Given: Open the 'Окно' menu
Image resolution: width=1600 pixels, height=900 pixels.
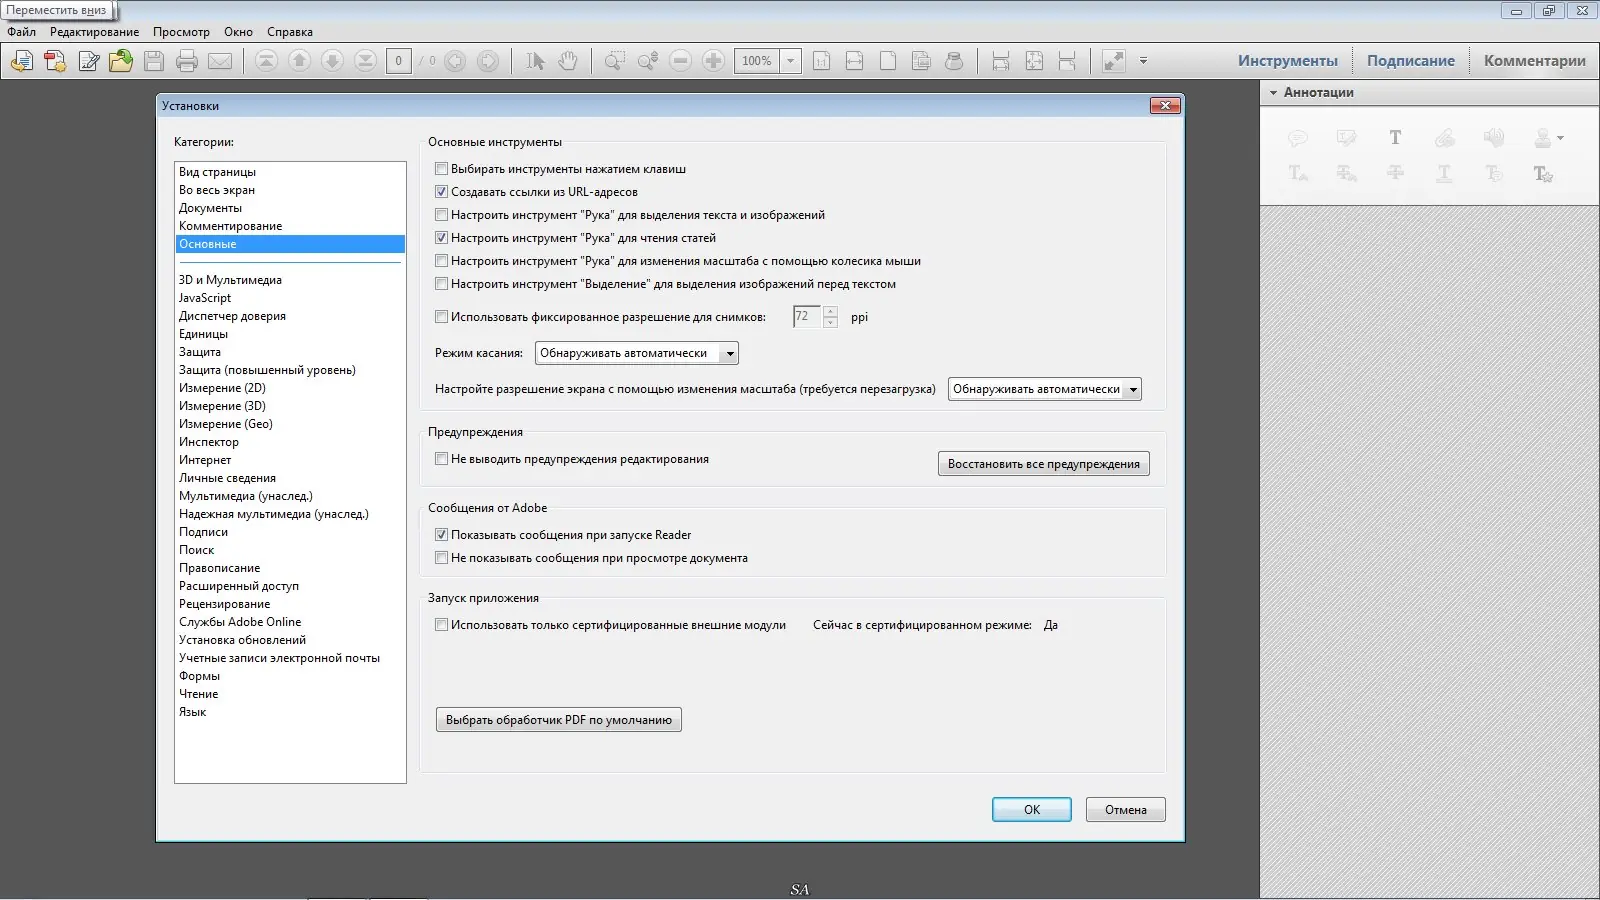Looking at the screenshot, I should [x=238, y=32].
